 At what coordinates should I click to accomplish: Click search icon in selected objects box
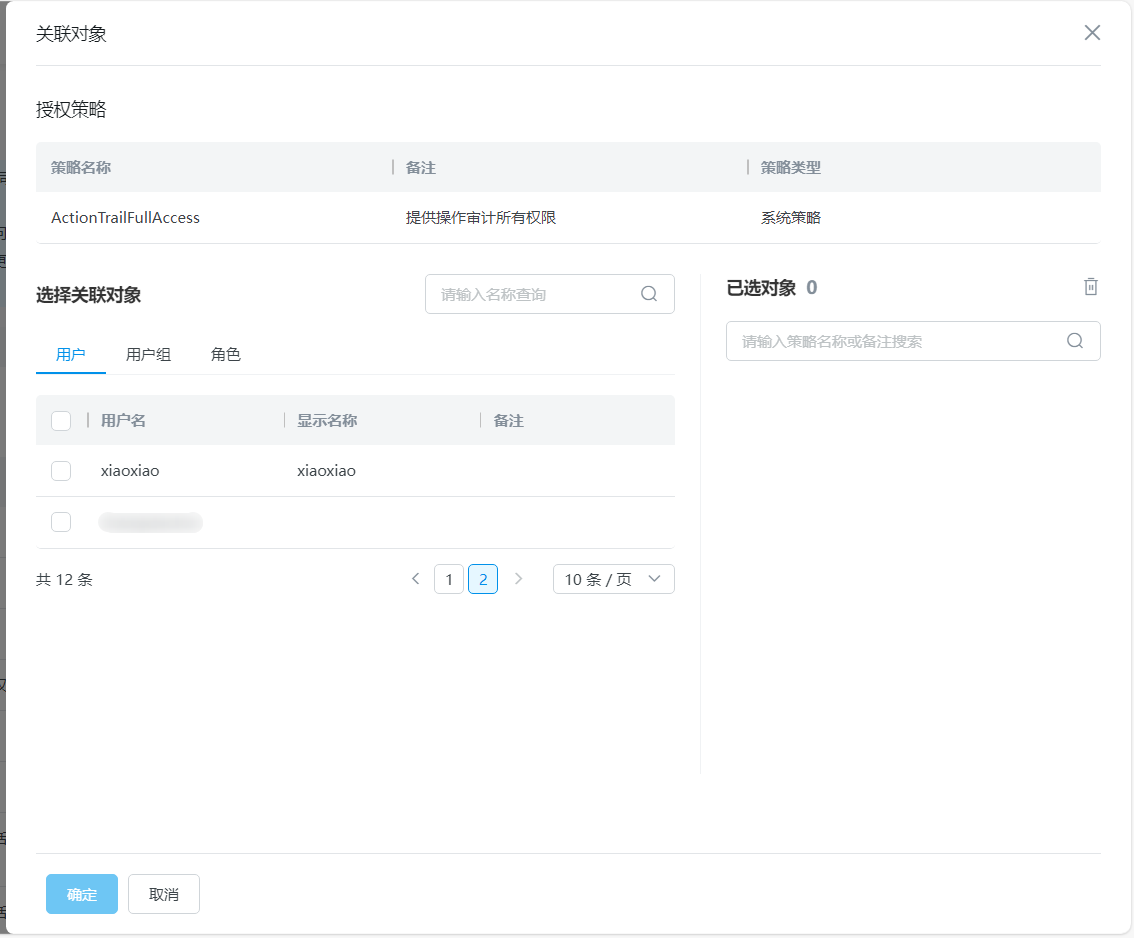(x=1075, y=341)
